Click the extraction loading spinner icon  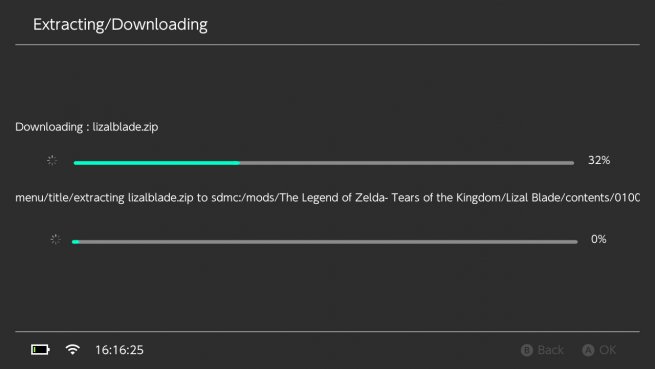[56, 239]
